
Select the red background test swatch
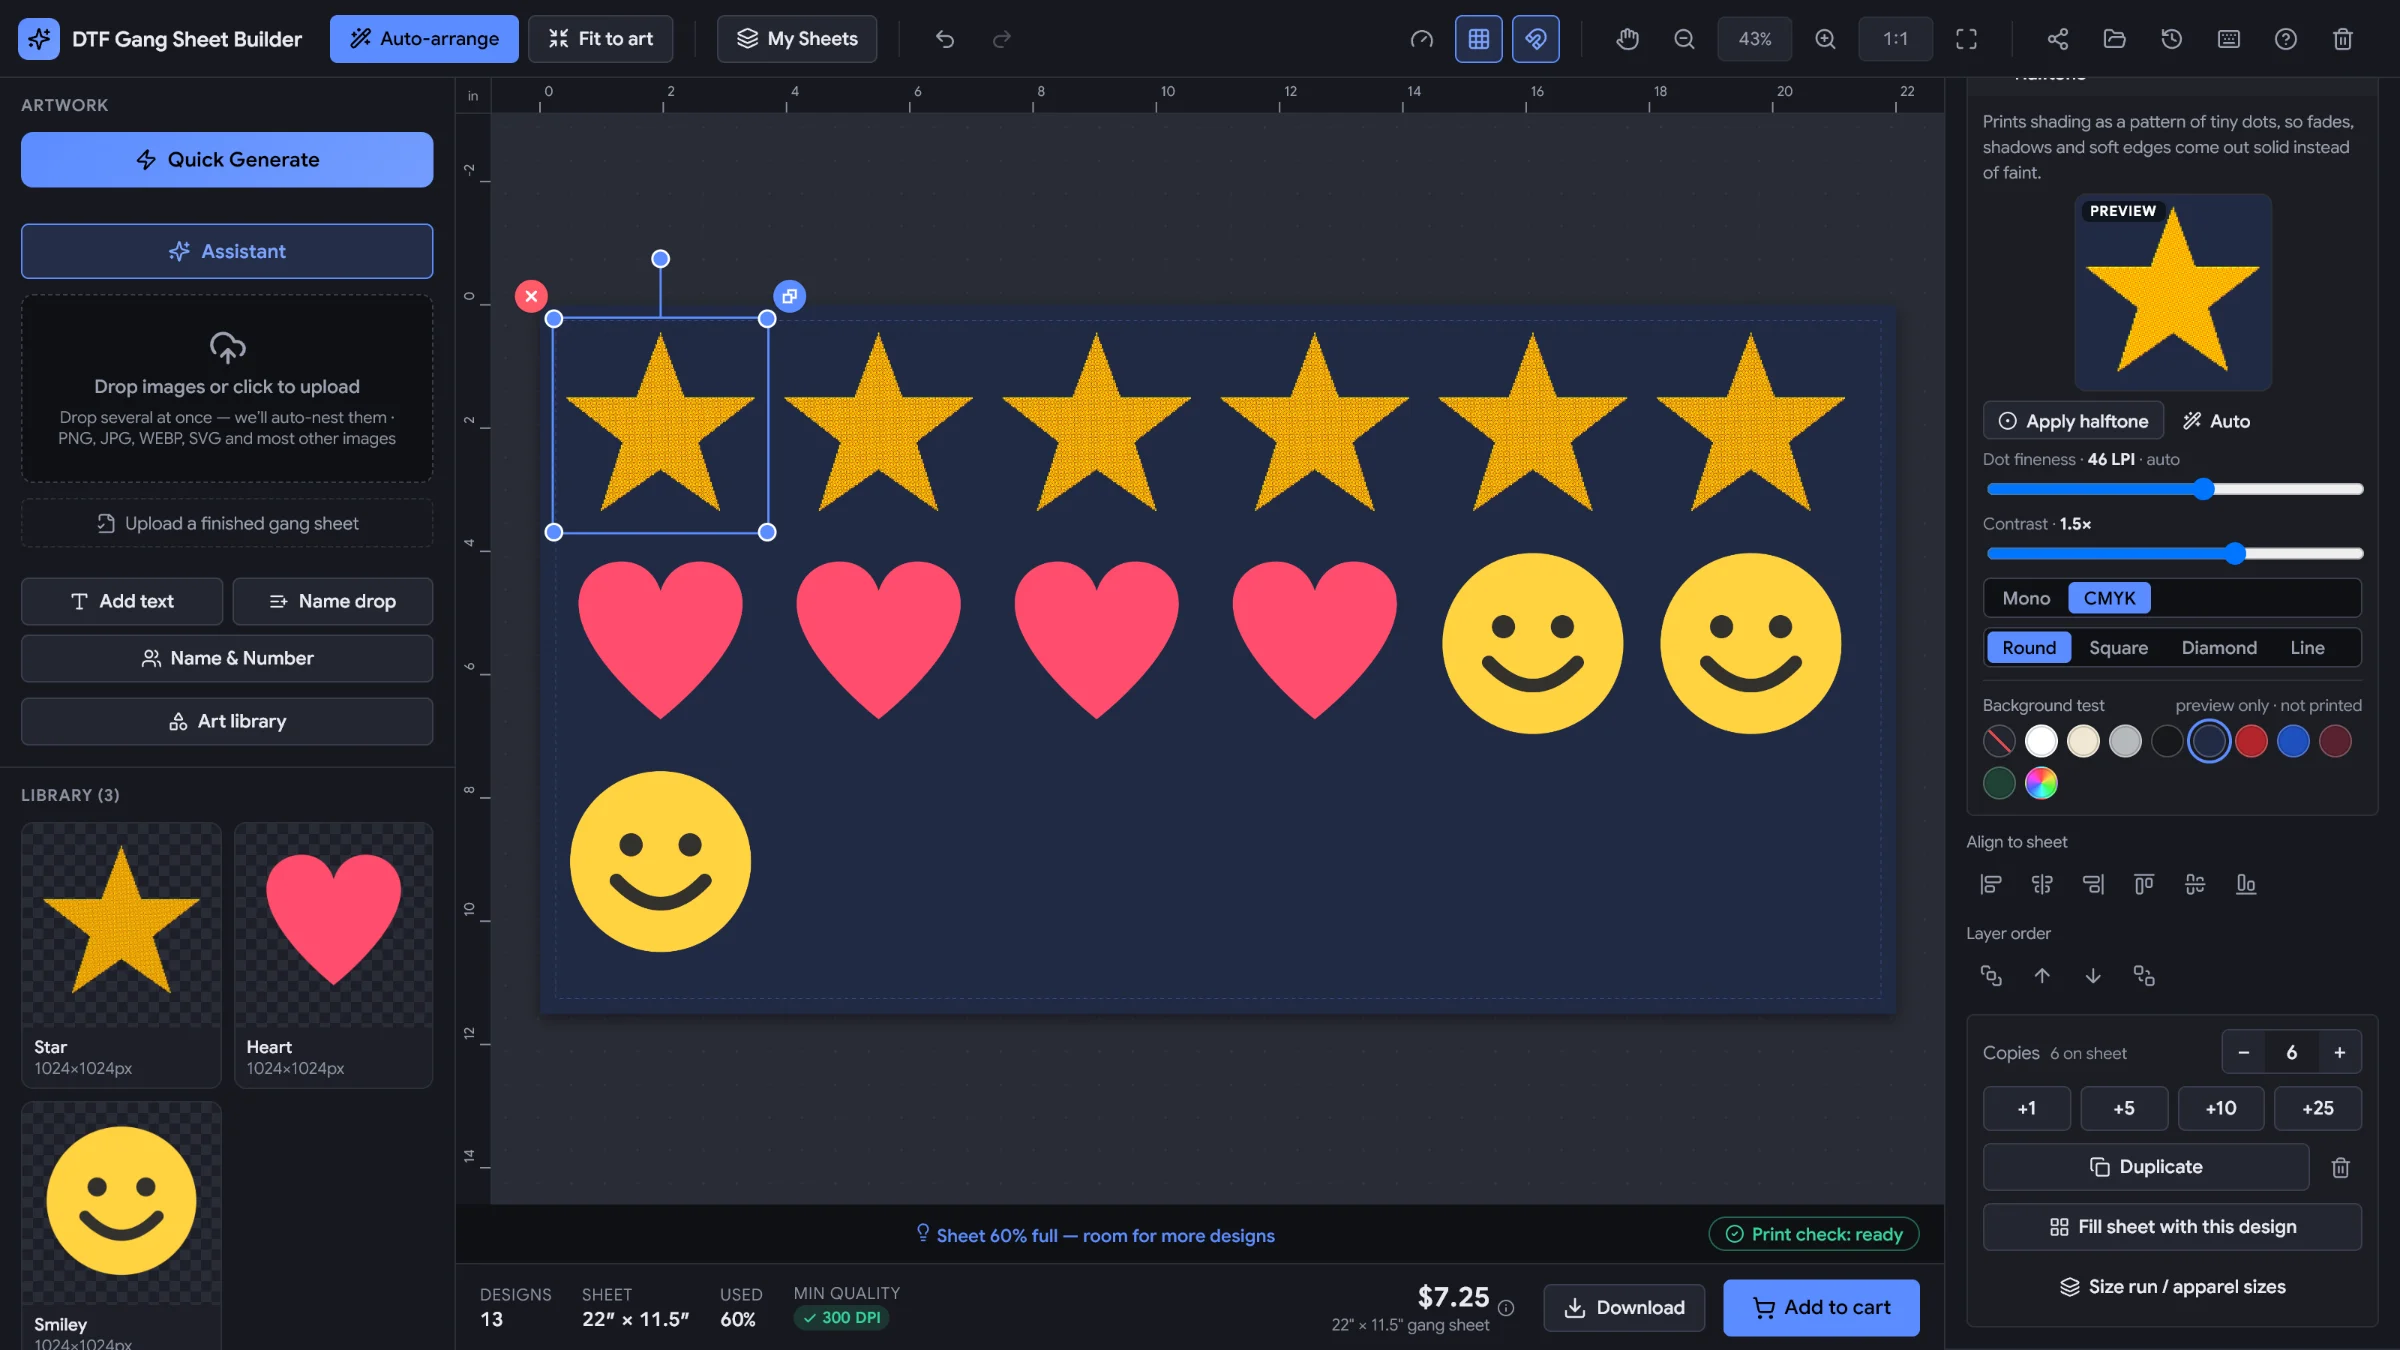click(x=2250, y=741)
